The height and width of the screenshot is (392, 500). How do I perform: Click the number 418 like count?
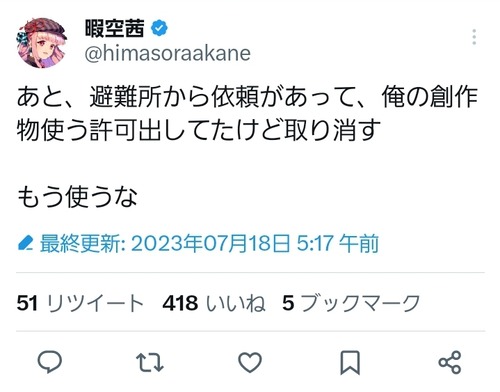click(x=180, y=303)
